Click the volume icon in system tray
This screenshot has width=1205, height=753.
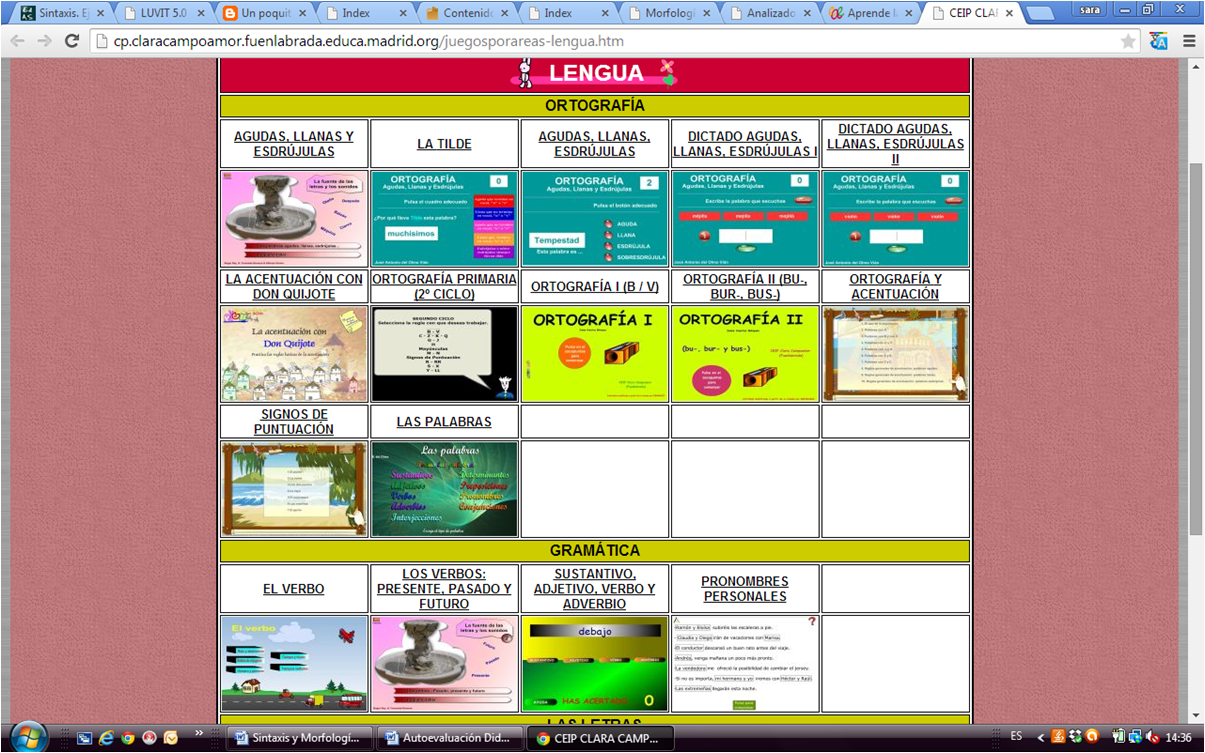1152,737
